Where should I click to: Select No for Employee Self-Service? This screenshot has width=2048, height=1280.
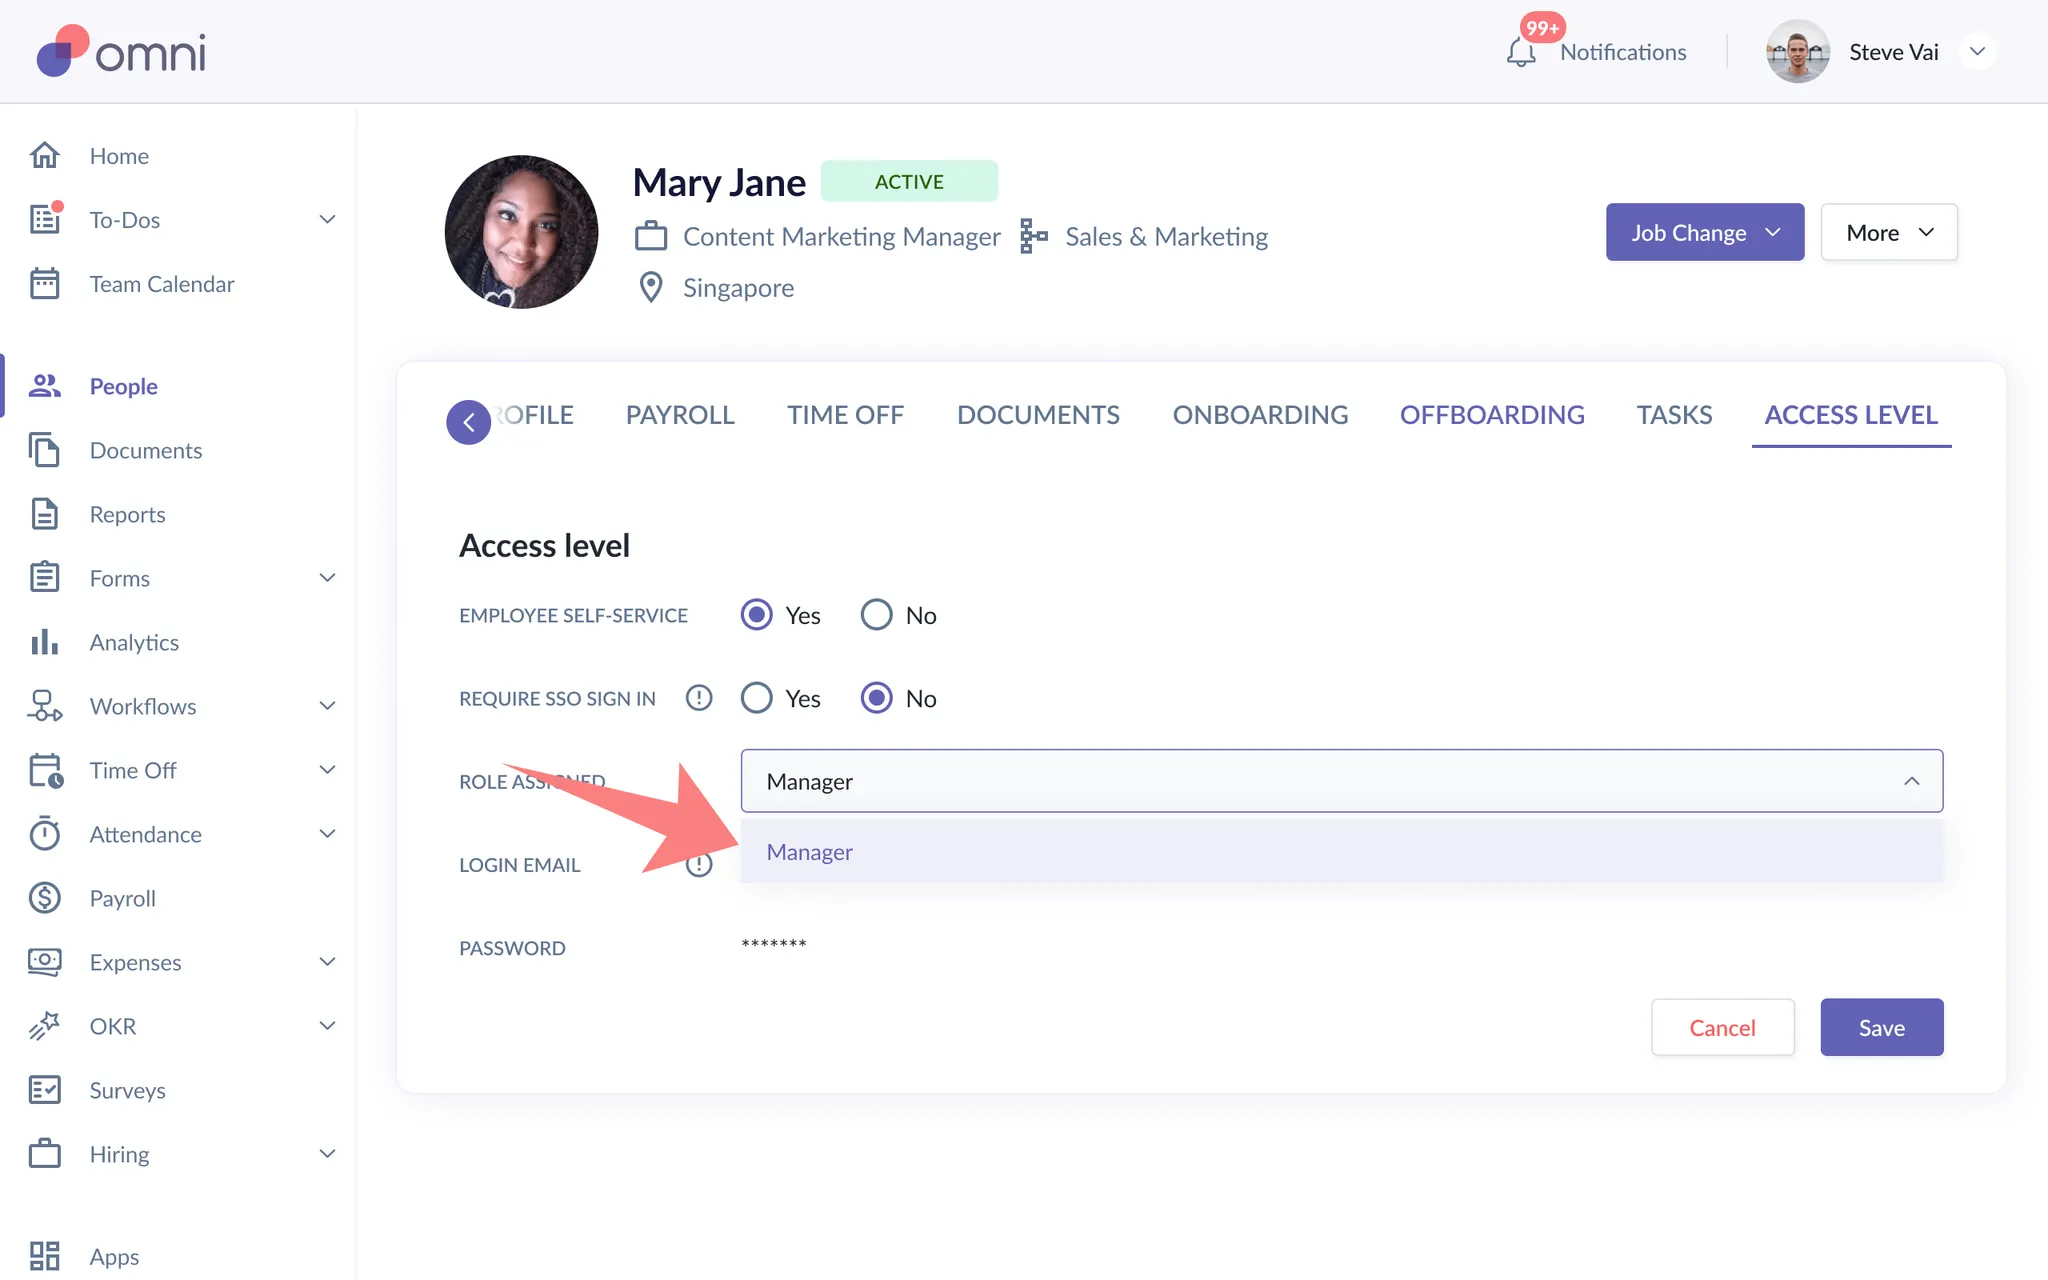[877, 615]
